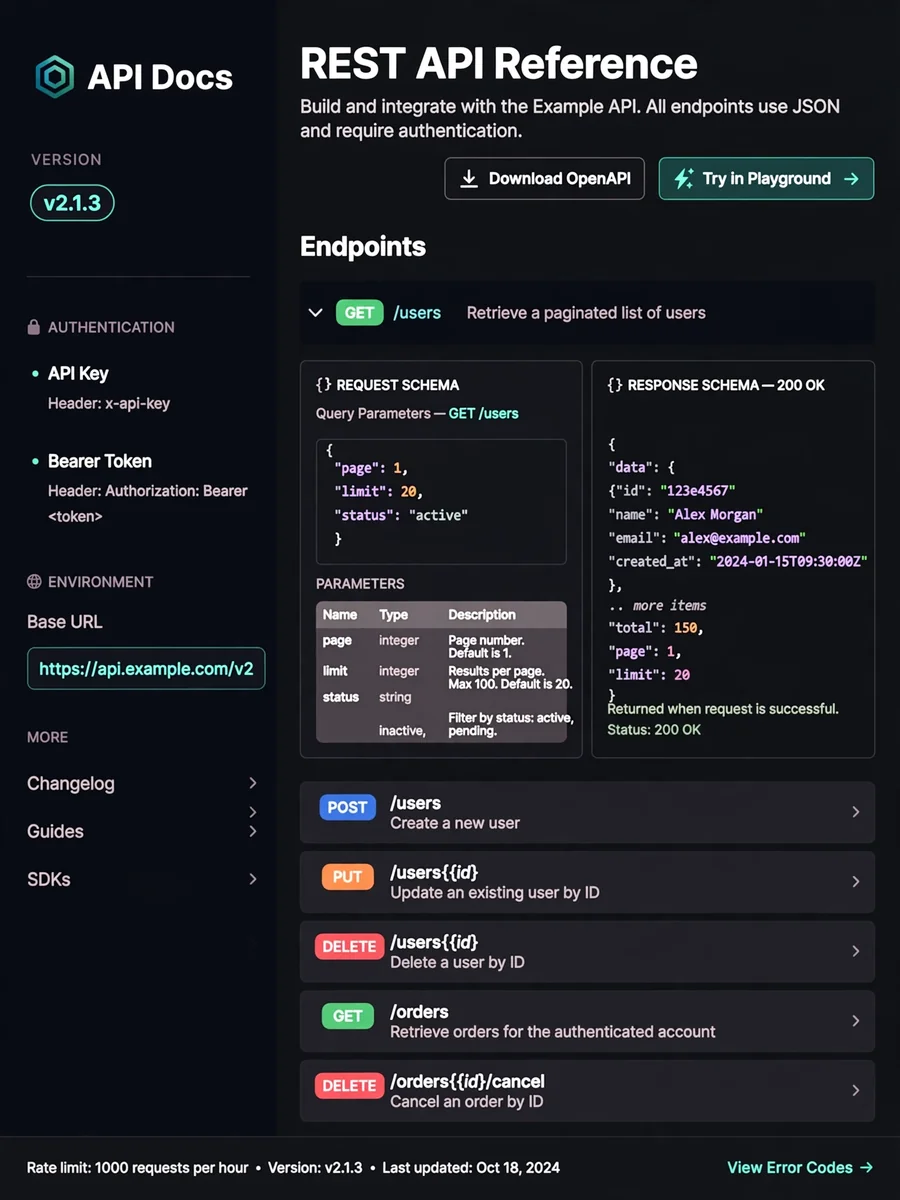This screenshot has height=1200, width=900.
Task: Click the 'Type' table column header
Action: pyautogui.click(x=394, y=615)
